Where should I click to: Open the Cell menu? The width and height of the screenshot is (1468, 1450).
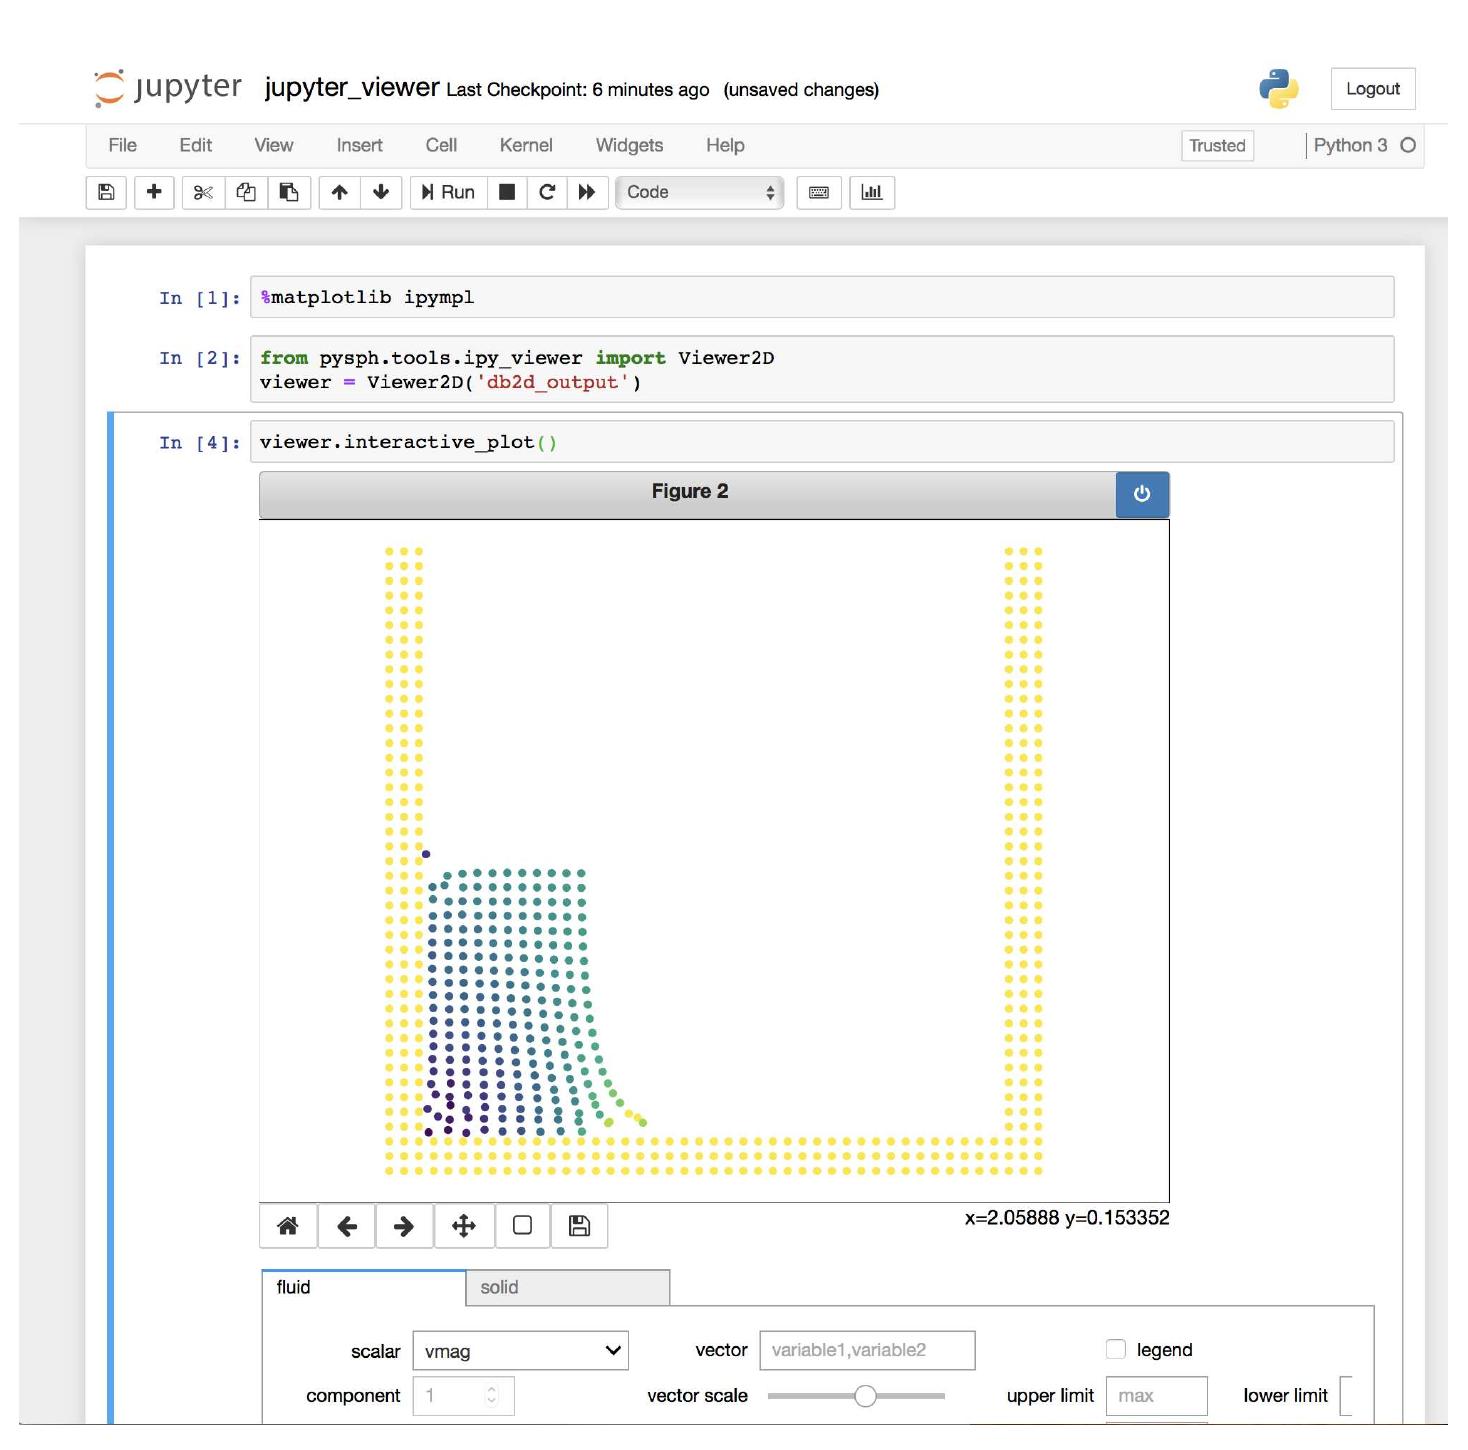(441, 145)
